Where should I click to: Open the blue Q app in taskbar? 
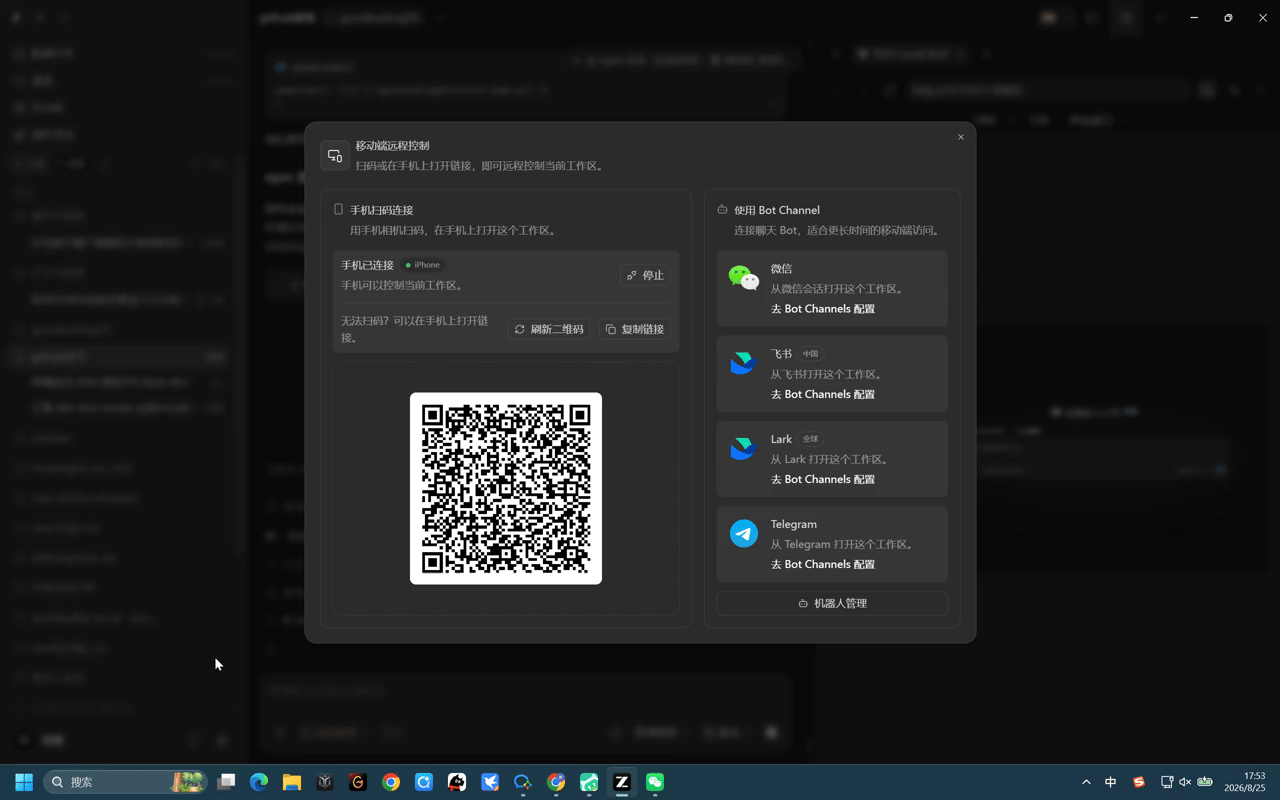(424, 782)
